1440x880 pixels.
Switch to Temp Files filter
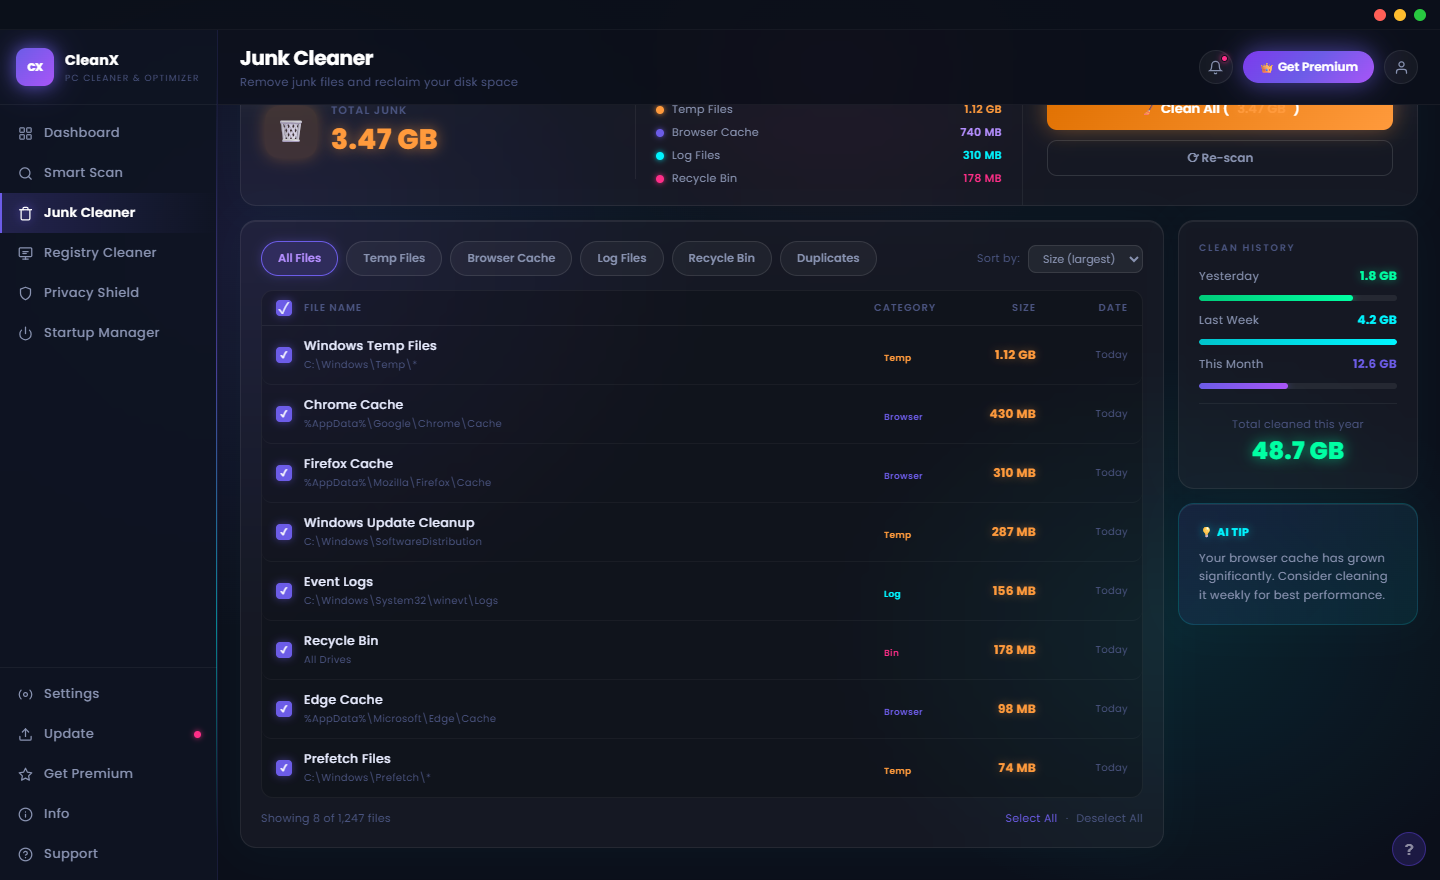[394, 258]
